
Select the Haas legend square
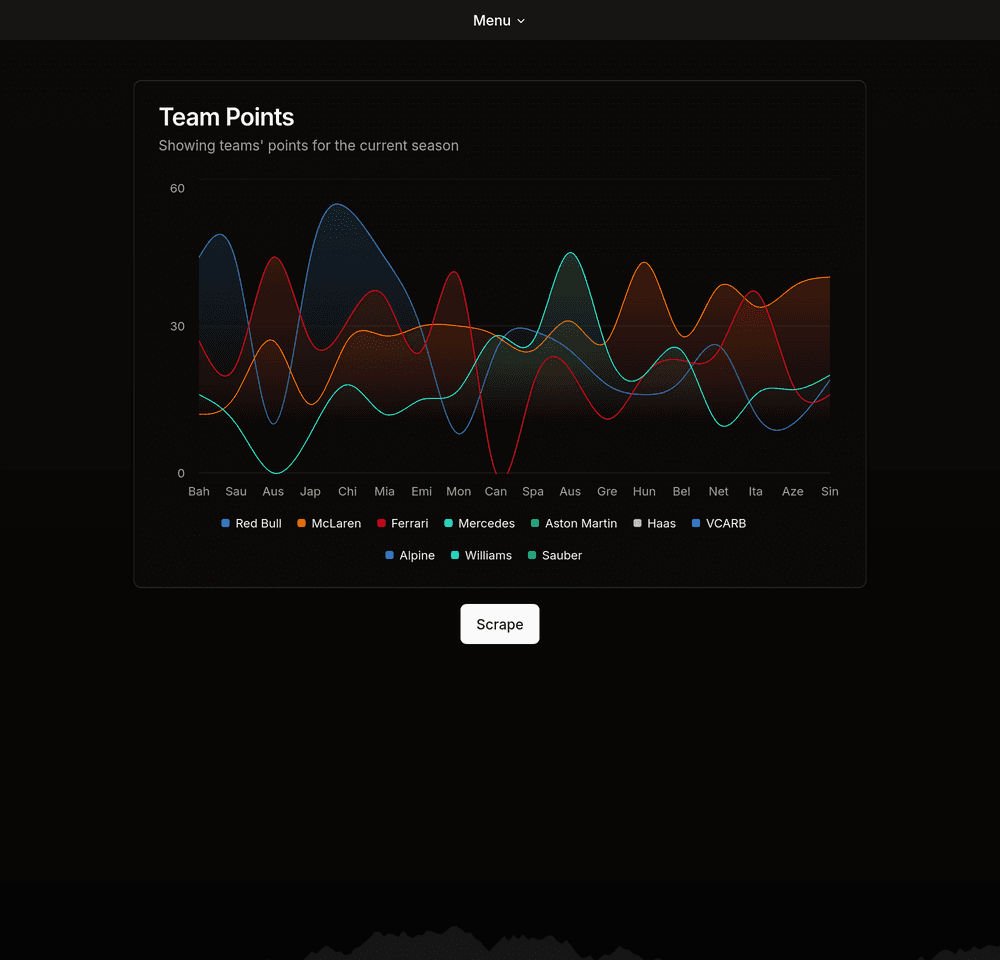(637, 523)
